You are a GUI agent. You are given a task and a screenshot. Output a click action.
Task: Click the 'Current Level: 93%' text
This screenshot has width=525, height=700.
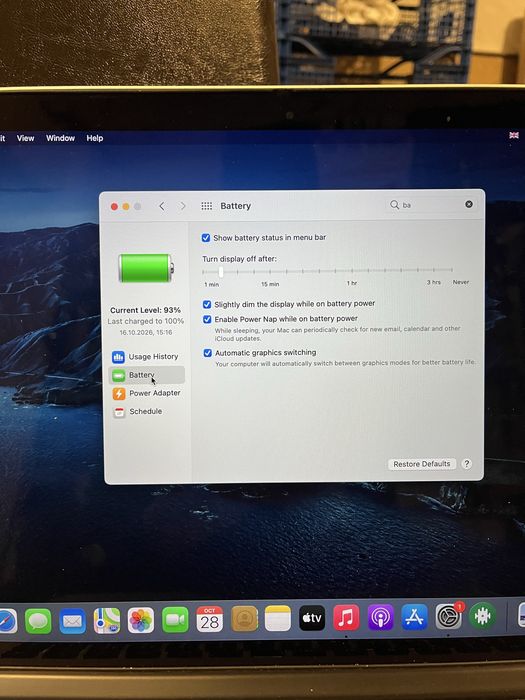tap(146, 310)
